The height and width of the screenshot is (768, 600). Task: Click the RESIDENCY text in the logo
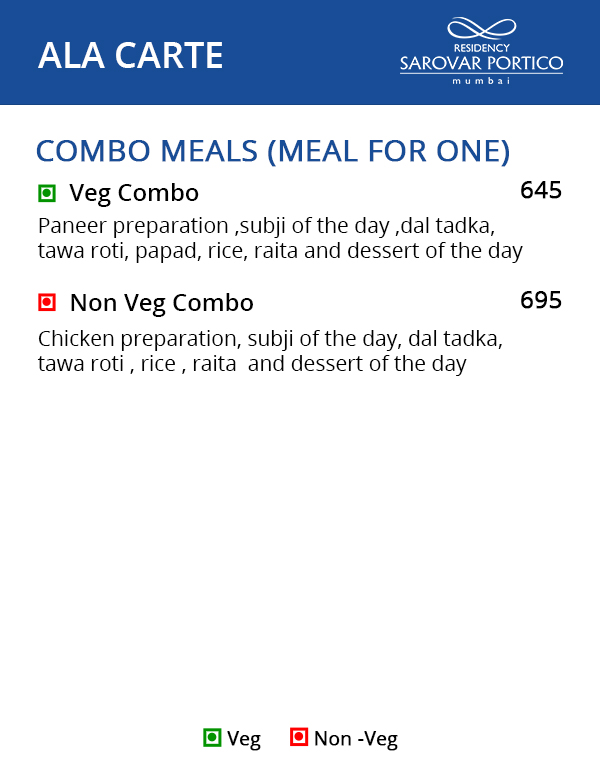click(x=481, y=48)
